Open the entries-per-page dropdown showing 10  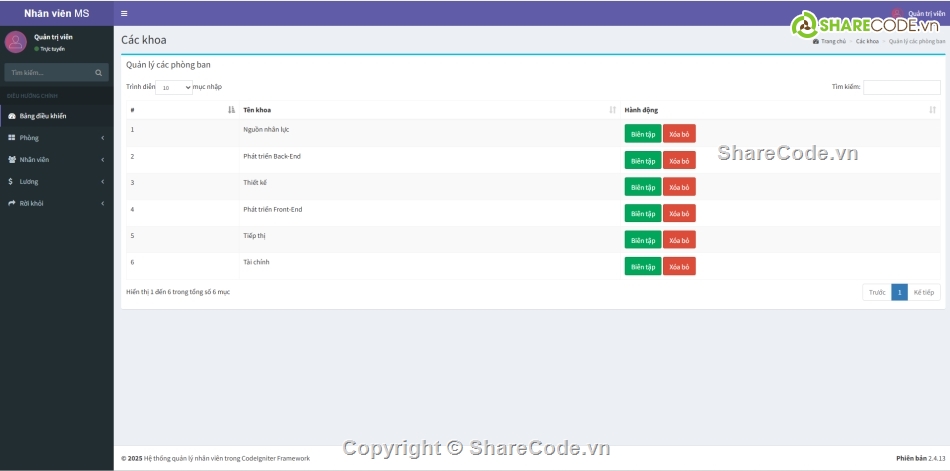[x=174, y=87]
